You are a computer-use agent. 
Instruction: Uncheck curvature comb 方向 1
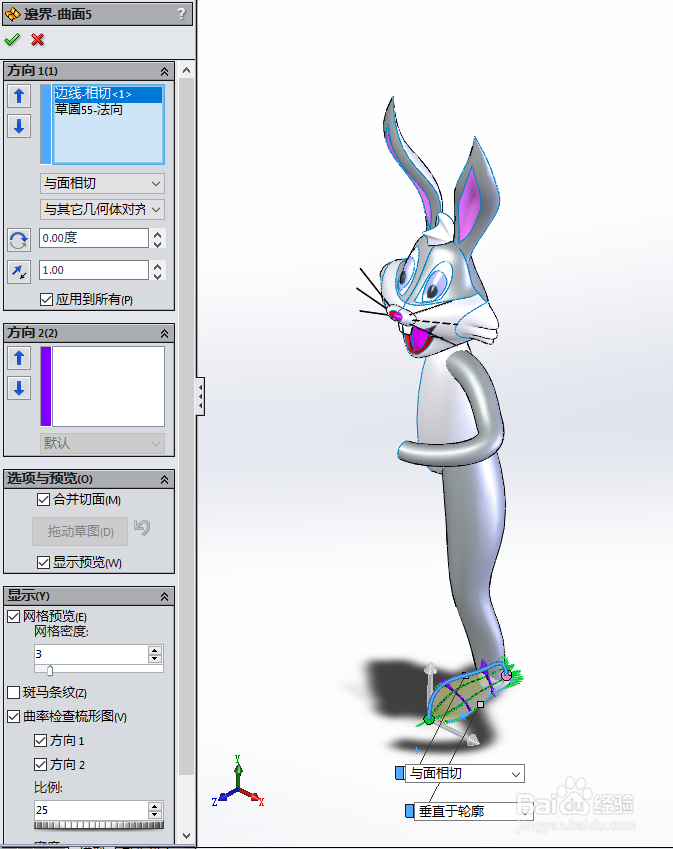(40, 740)
